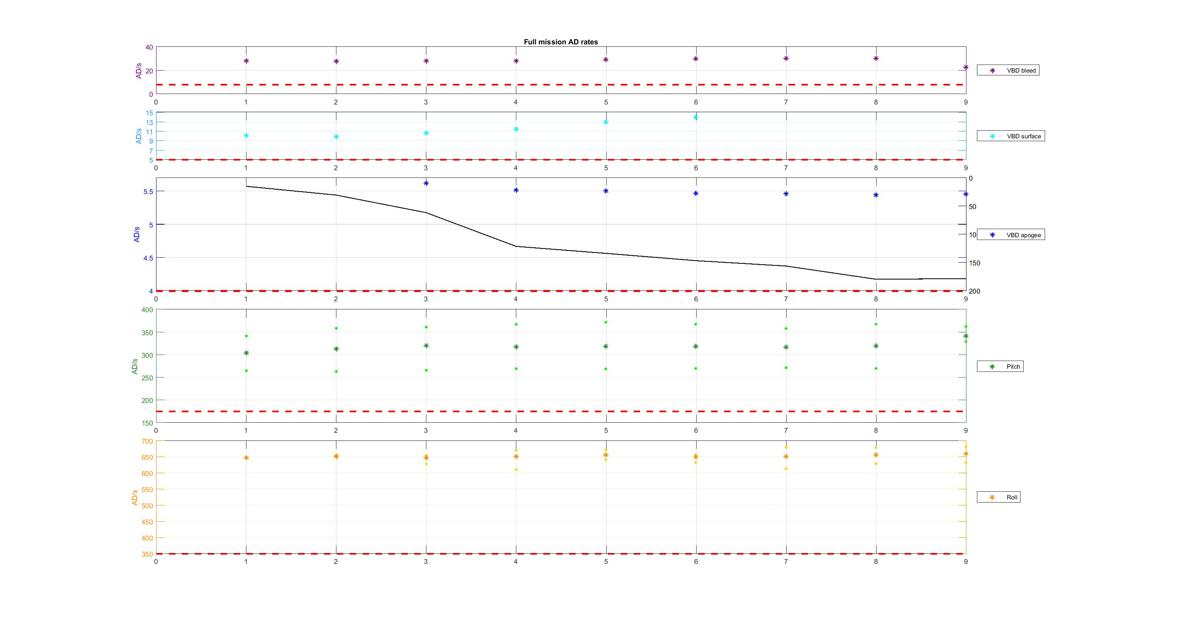
Task: Select the 'VBD bleed' legend entry
Action: pyautogui.click(x=1009, y=70)
